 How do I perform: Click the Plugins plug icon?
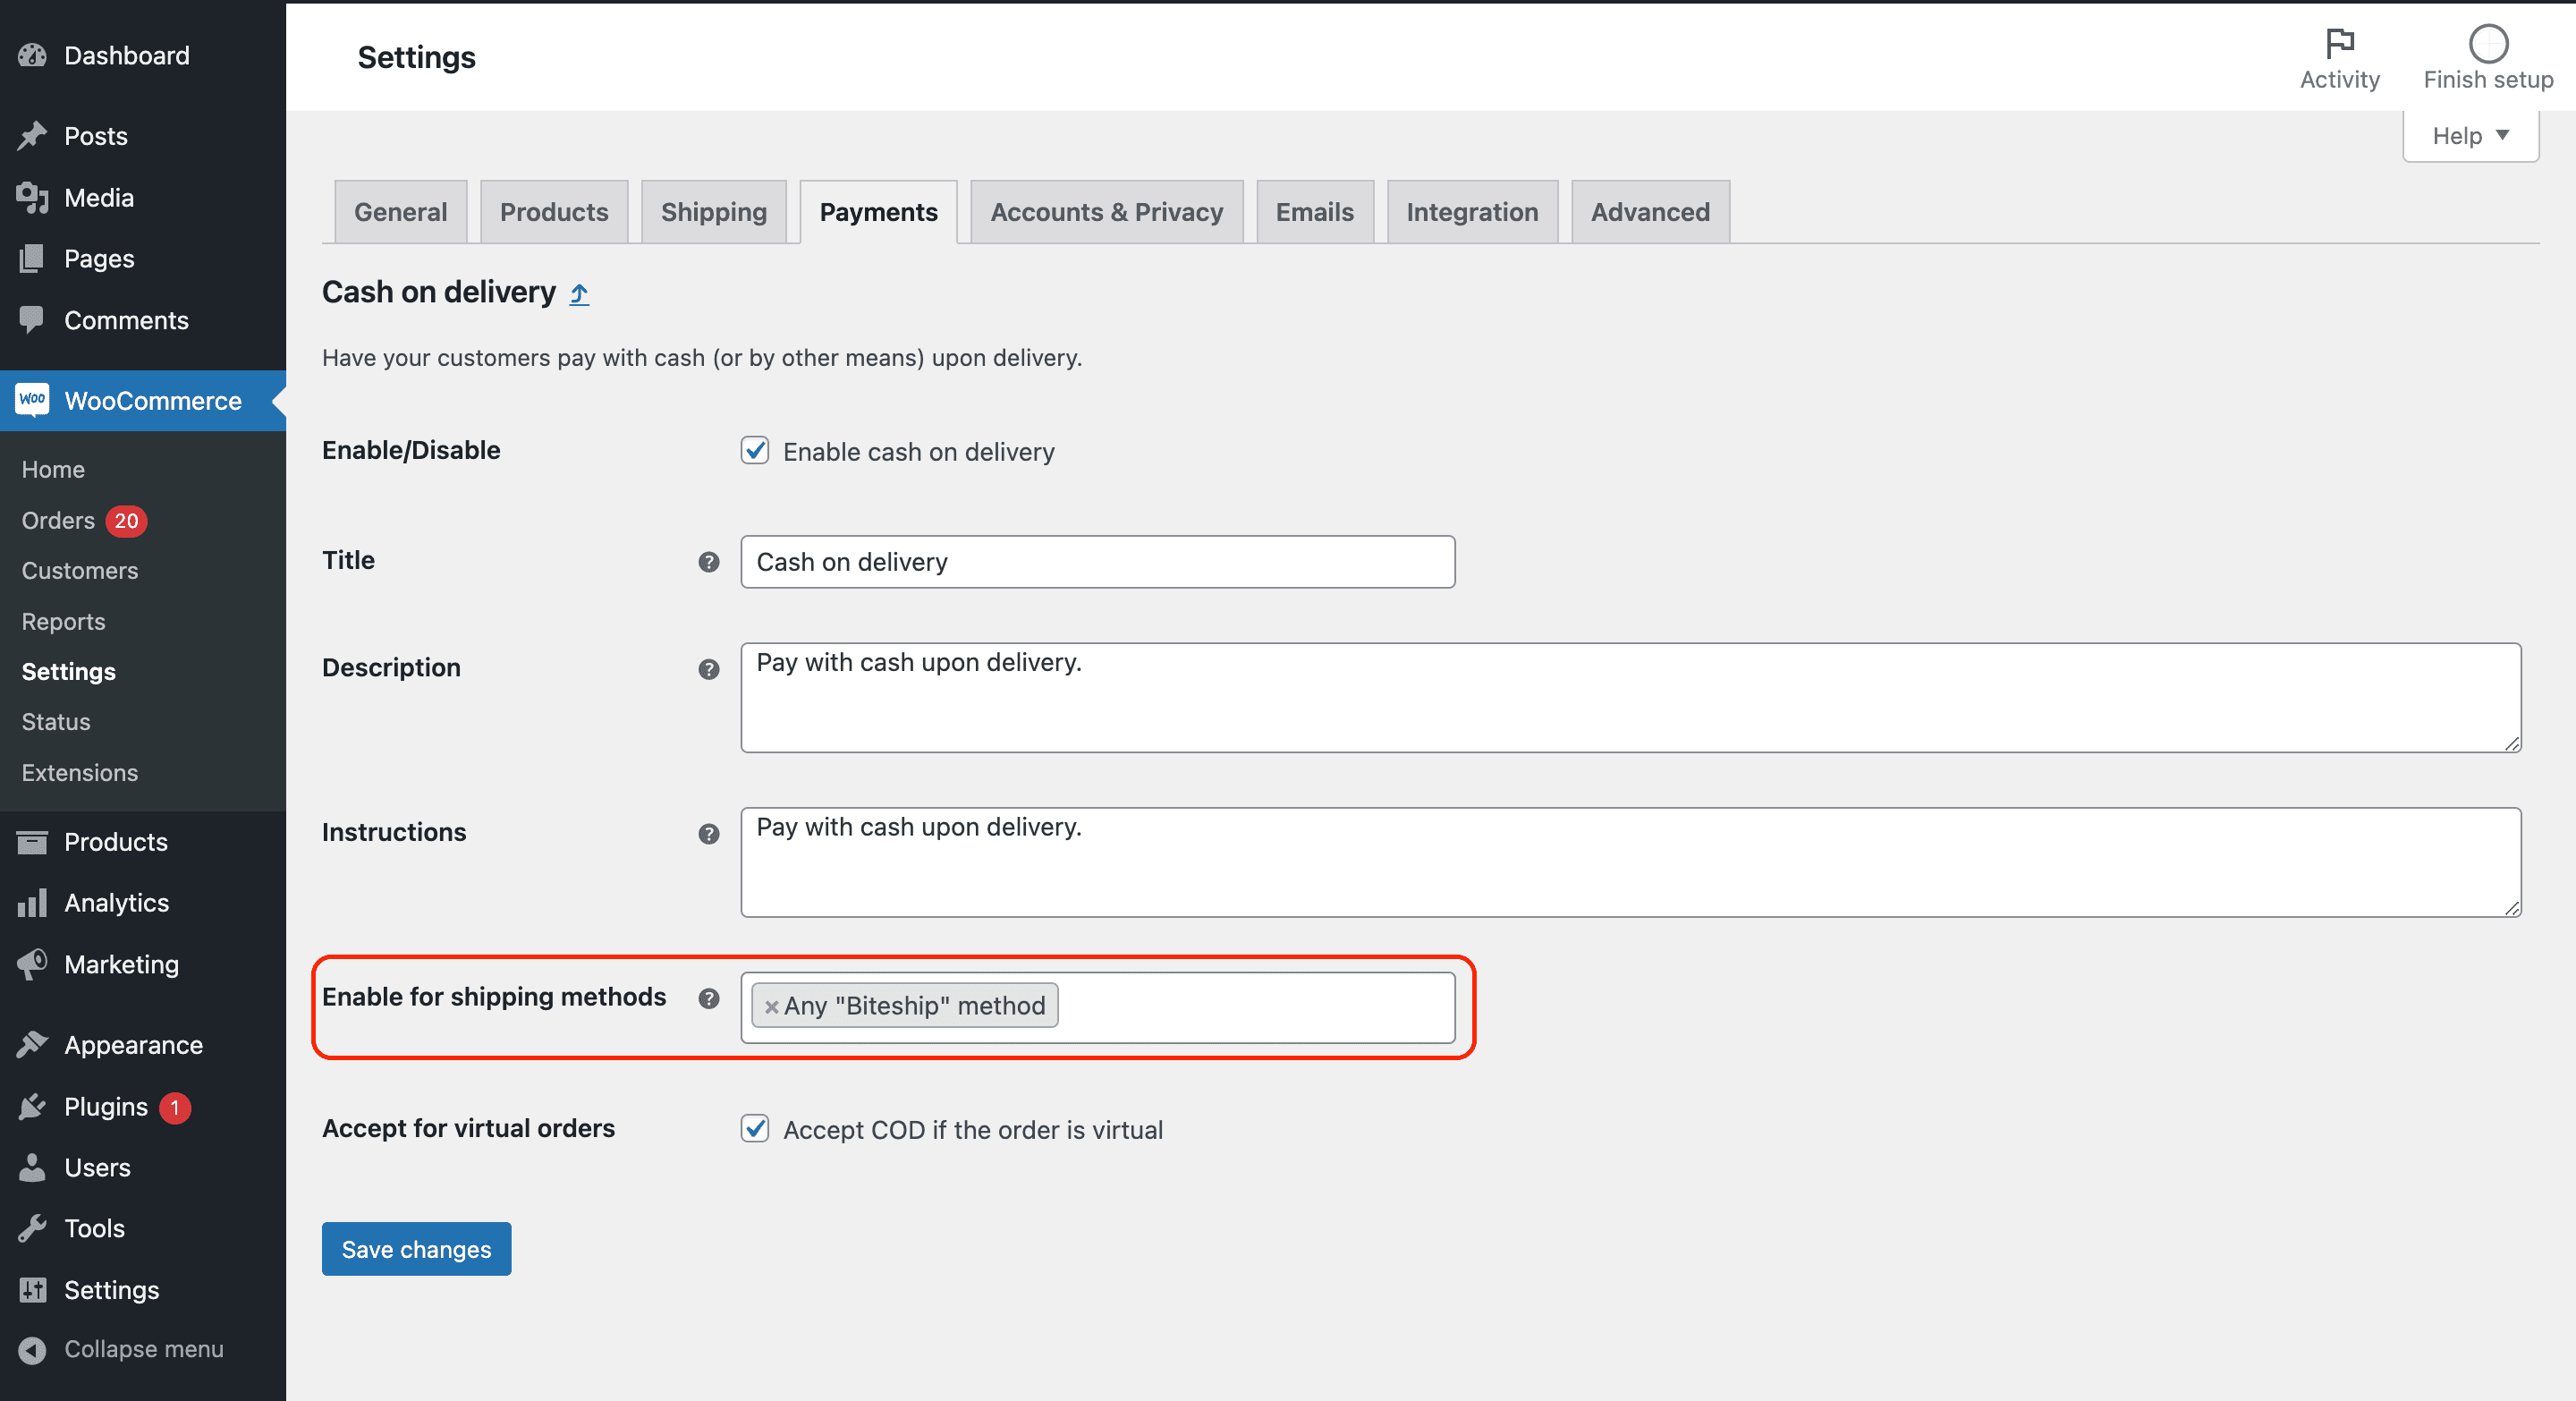tap(32, 1107)
